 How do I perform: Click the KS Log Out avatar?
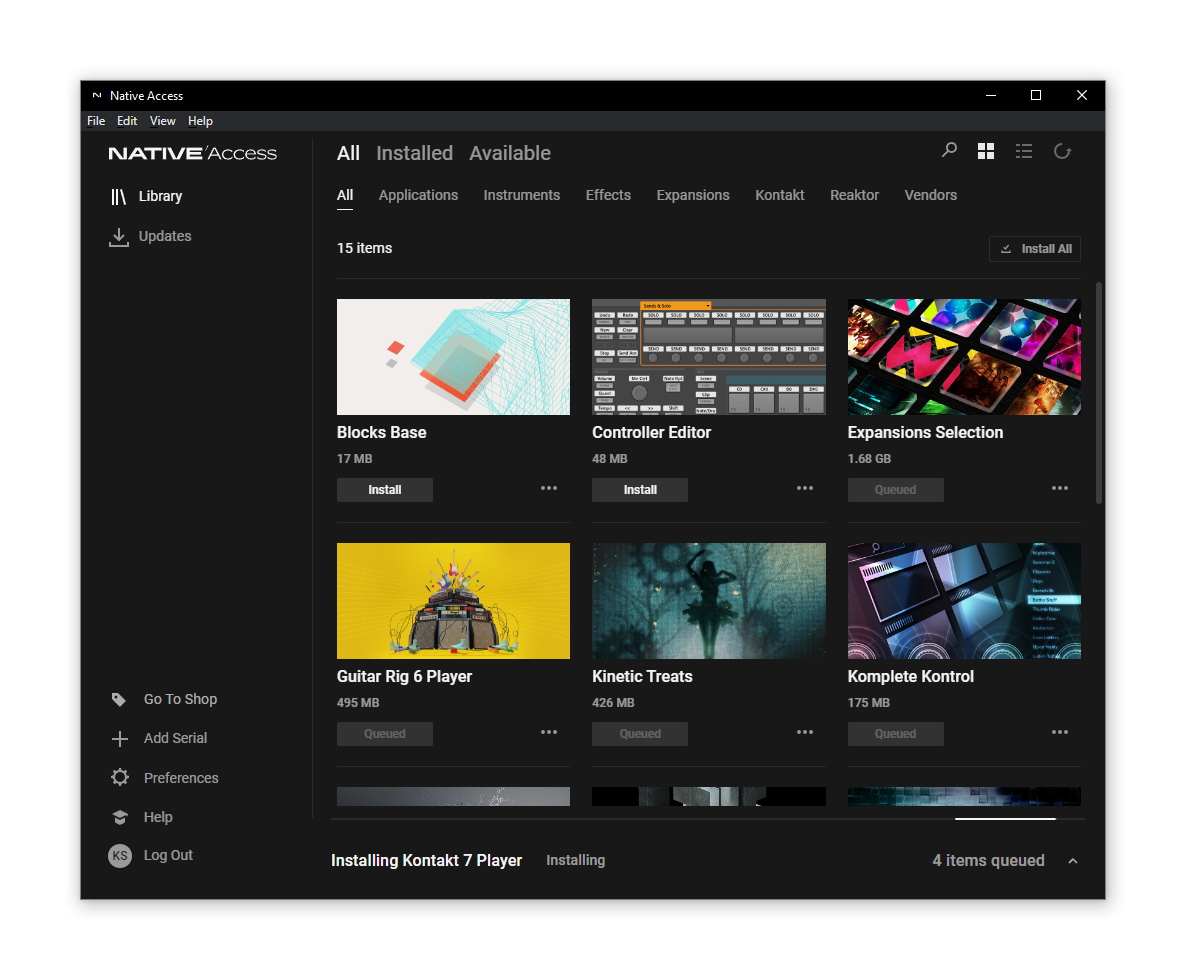(x=120, y=855)
